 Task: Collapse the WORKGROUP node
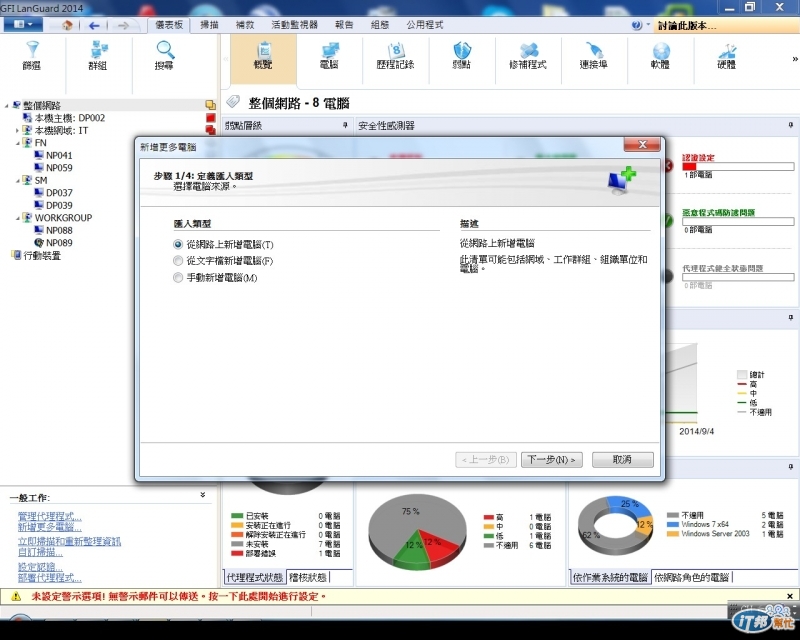[x=17, y=218]
